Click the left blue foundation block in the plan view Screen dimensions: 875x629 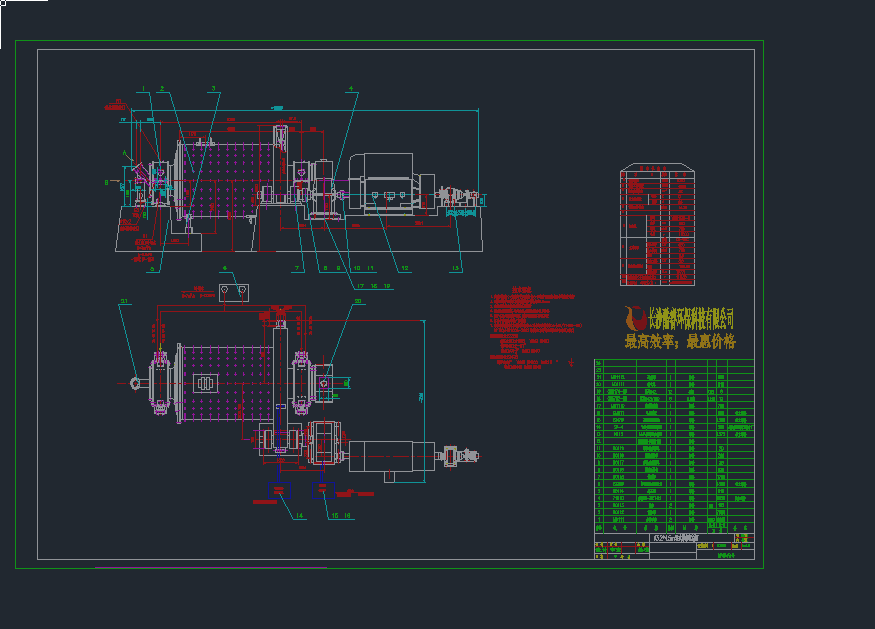pos(278,489)
